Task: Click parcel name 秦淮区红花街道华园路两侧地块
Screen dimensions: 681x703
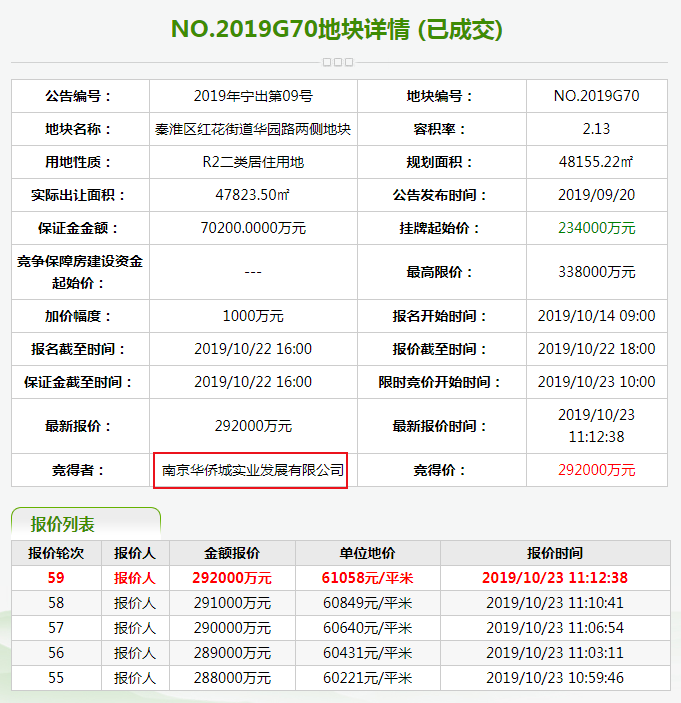Action: [x=253, y=129]
